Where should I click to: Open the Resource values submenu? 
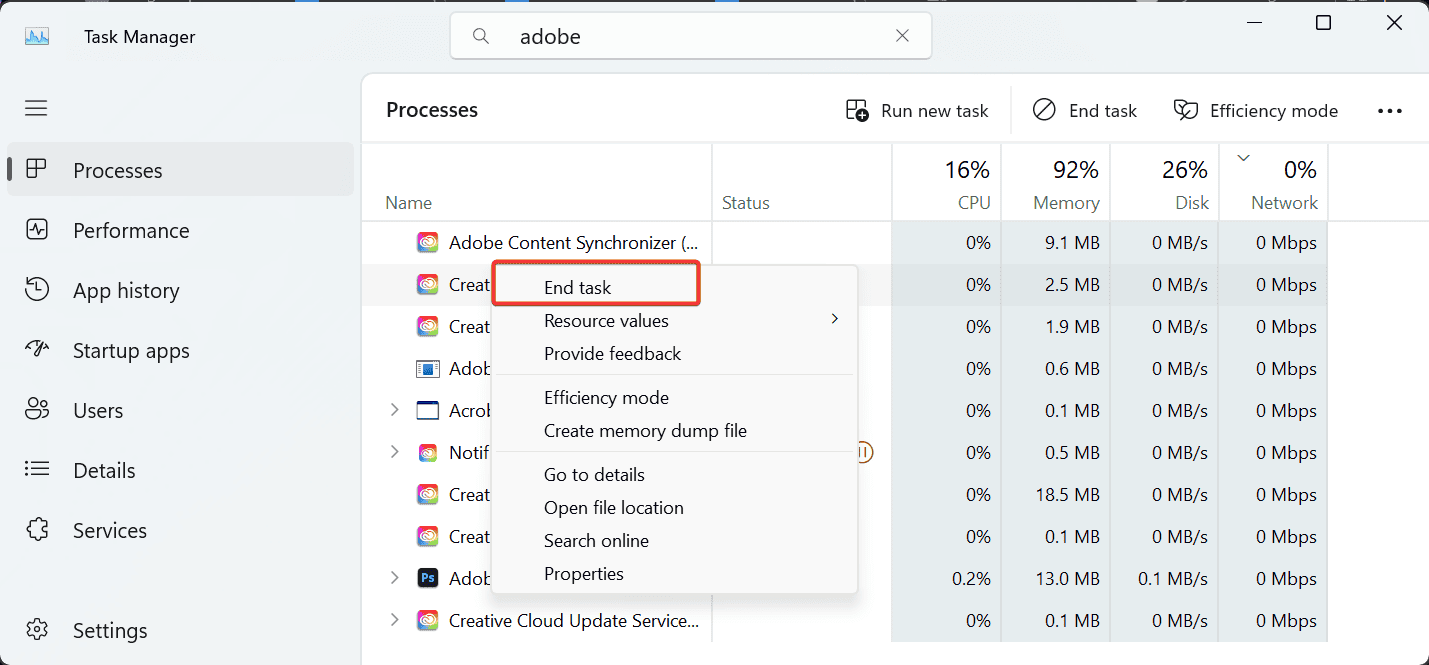pyautogui.click(x=606, y=320)
